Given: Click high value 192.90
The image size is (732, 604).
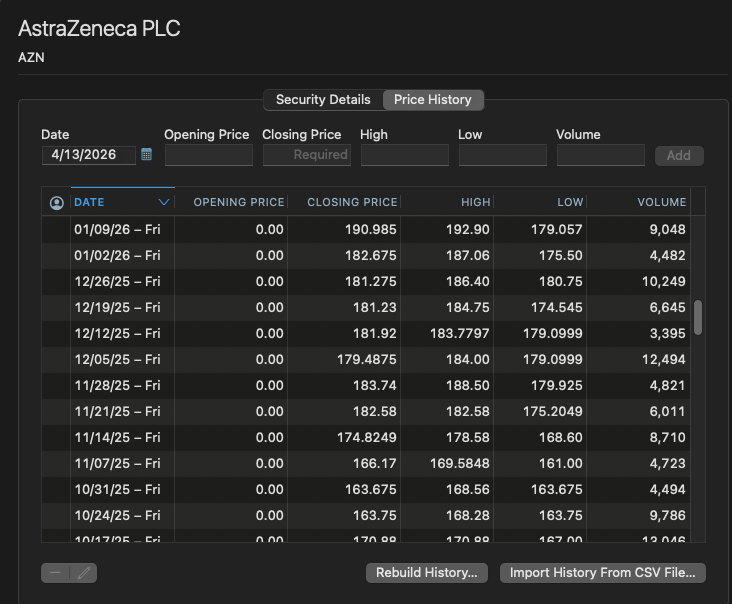Looking at the screenshot, I should tap(468, 229).
